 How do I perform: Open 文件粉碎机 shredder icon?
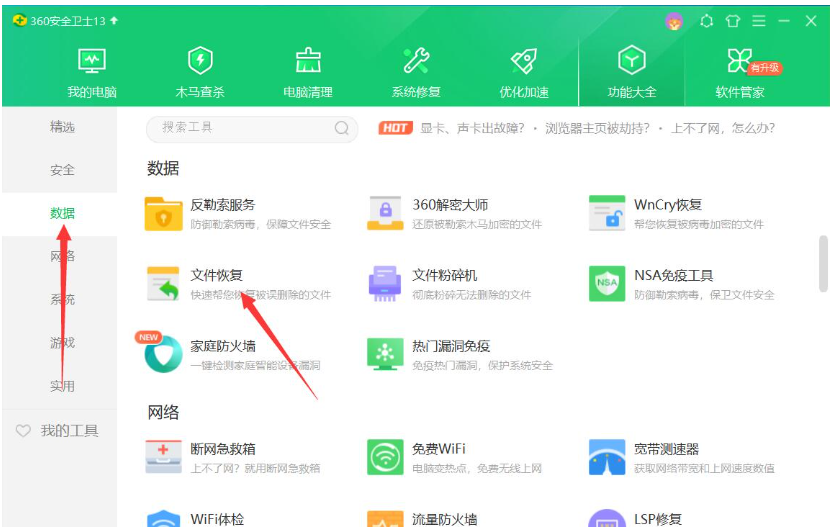[x=385, y=284]
